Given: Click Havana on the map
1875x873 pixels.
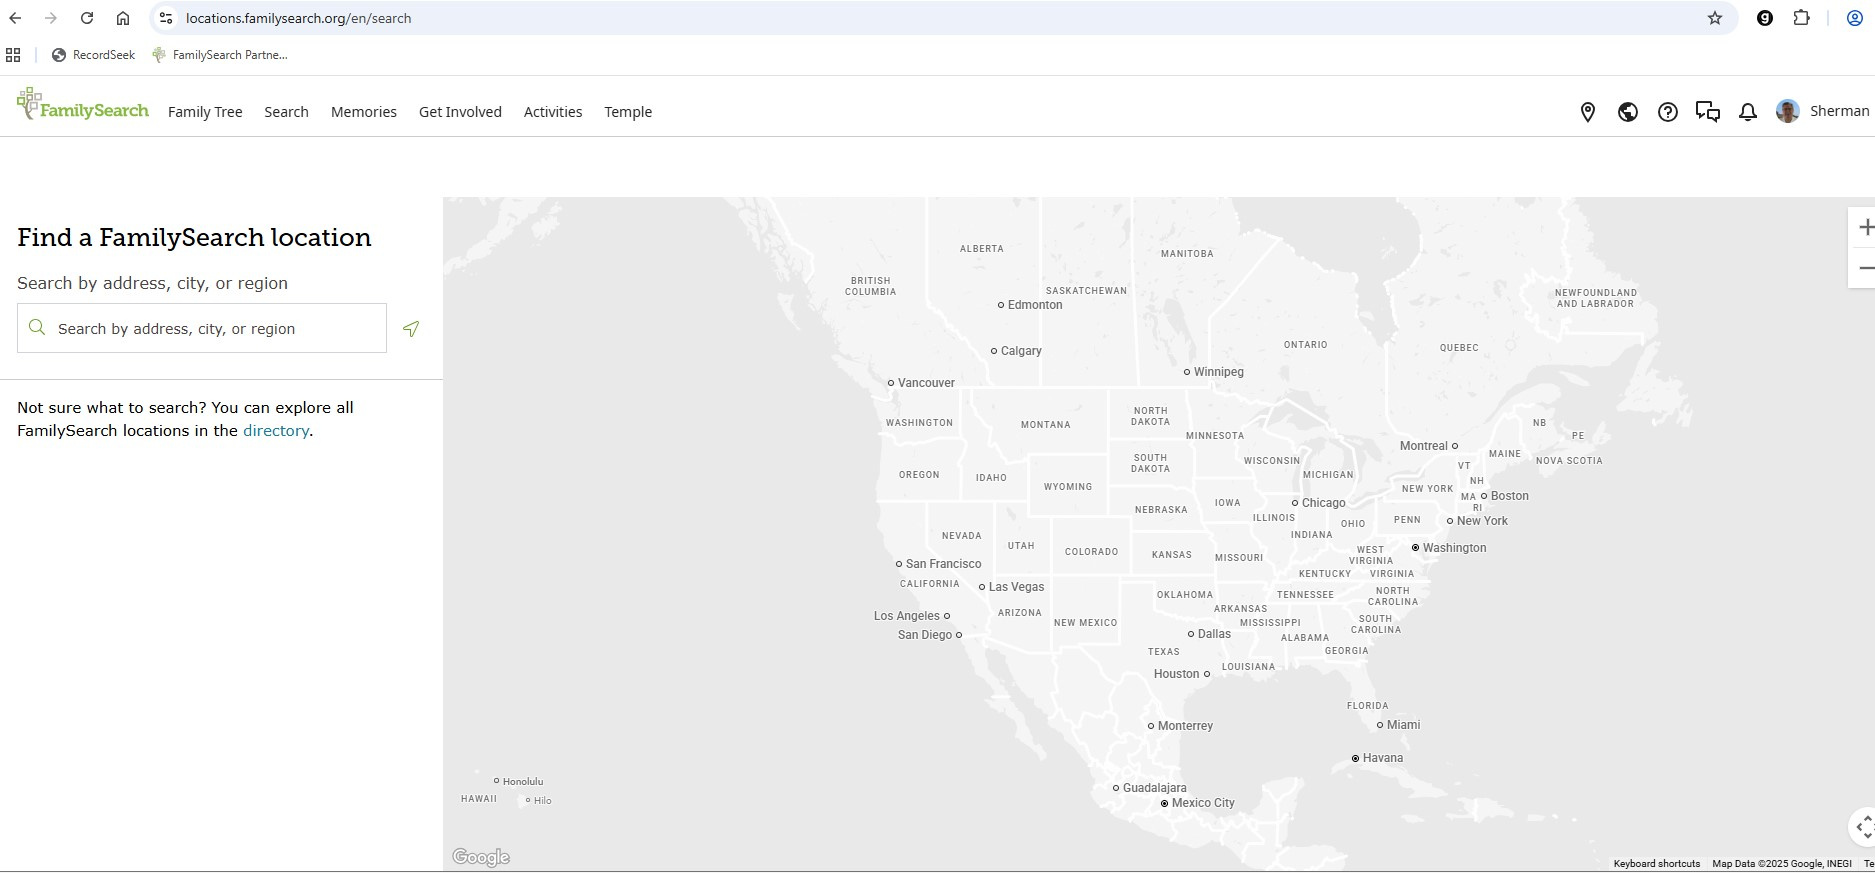Looking at the screenshot, I should [1377, 758].
